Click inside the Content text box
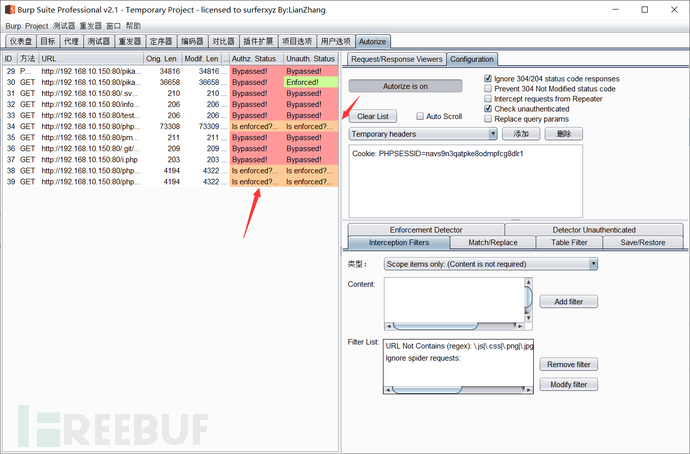The image size is (690, 454). [x=455, y=300]
